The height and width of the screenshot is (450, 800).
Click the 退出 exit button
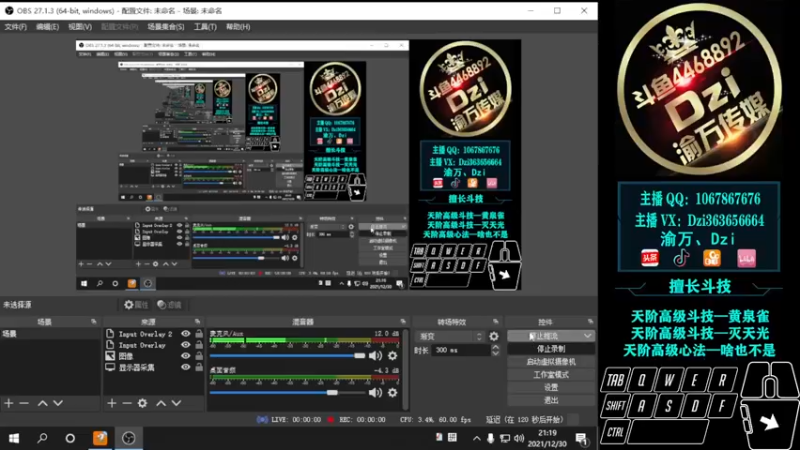pos(551,400)
